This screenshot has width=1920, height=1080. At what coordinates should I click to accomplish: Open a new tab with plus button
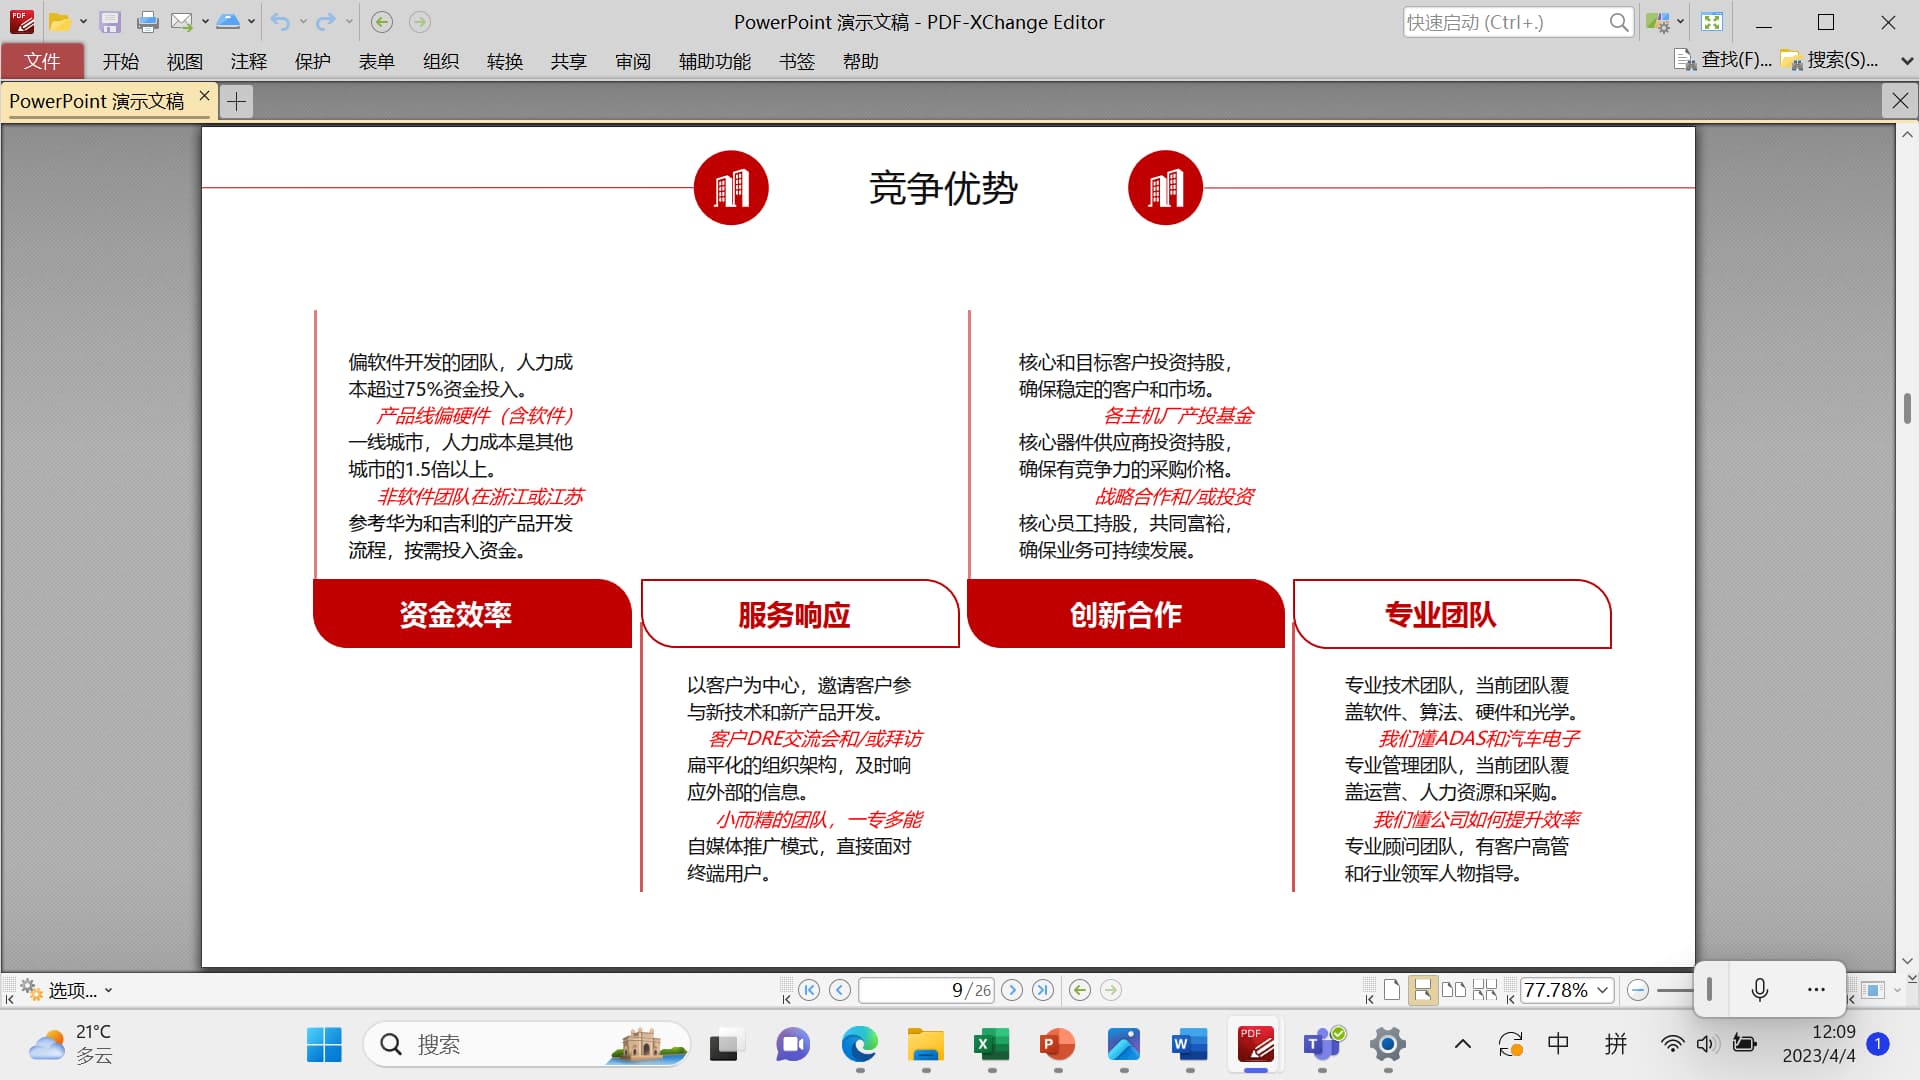(x=236, y=101)
